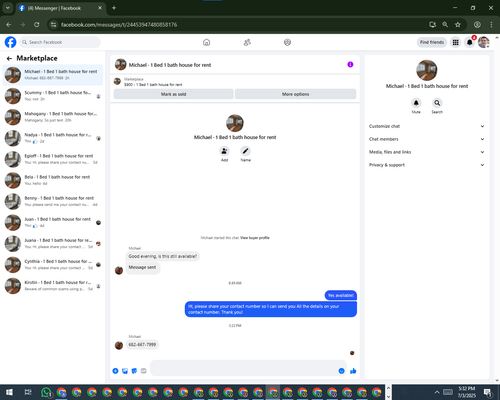Expand the Privacy & support section
The image size is (500, 400).
427,165
